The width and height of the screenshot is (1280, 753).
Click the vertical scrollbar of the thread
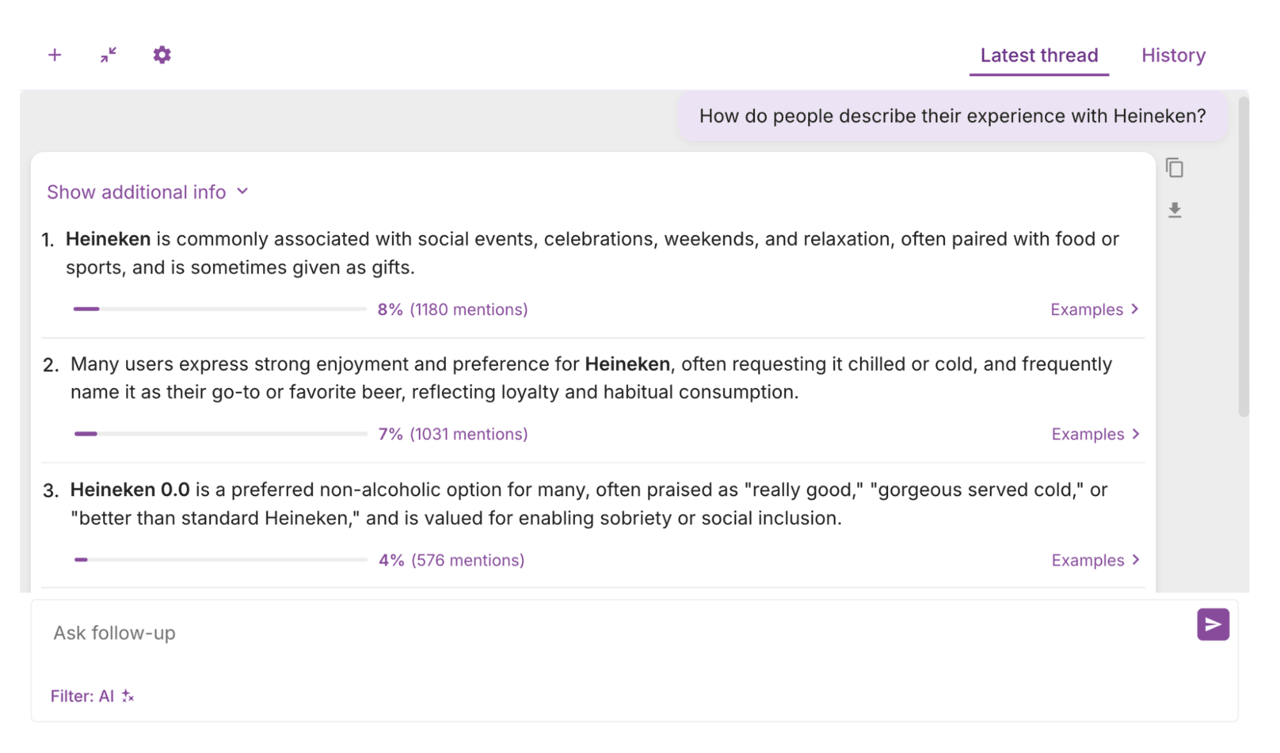click(x=1243, y=257)
